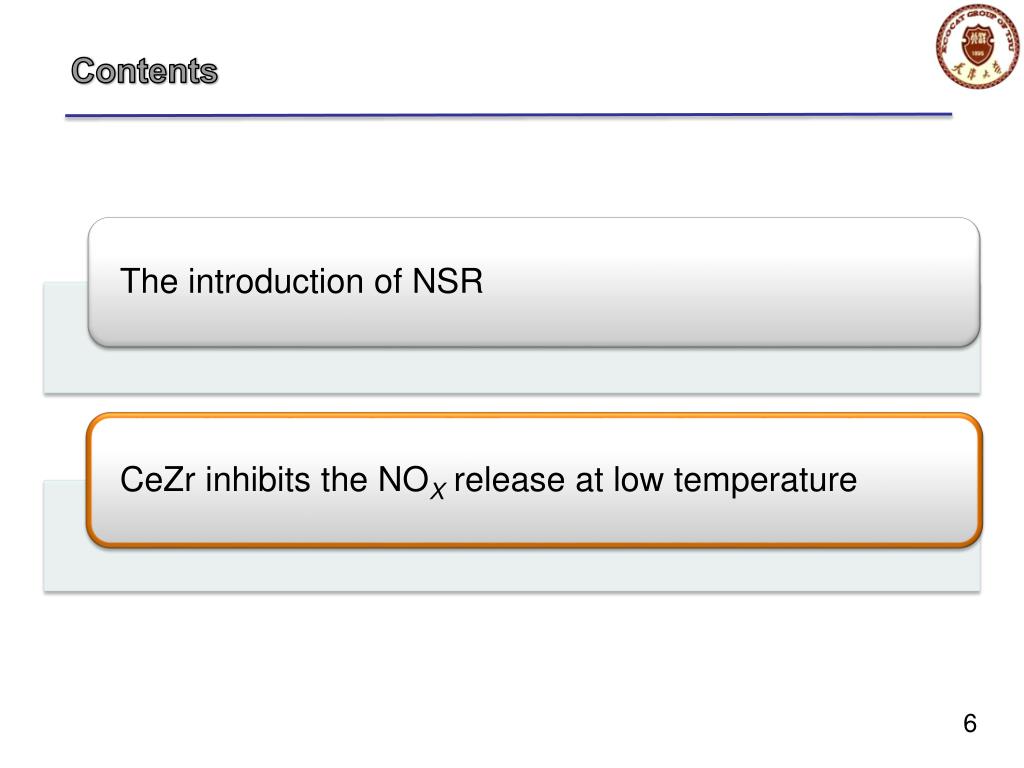Click the blue divider line under the title
The height and width of the screenshot is (768, 1024).
tap(508, 116)
